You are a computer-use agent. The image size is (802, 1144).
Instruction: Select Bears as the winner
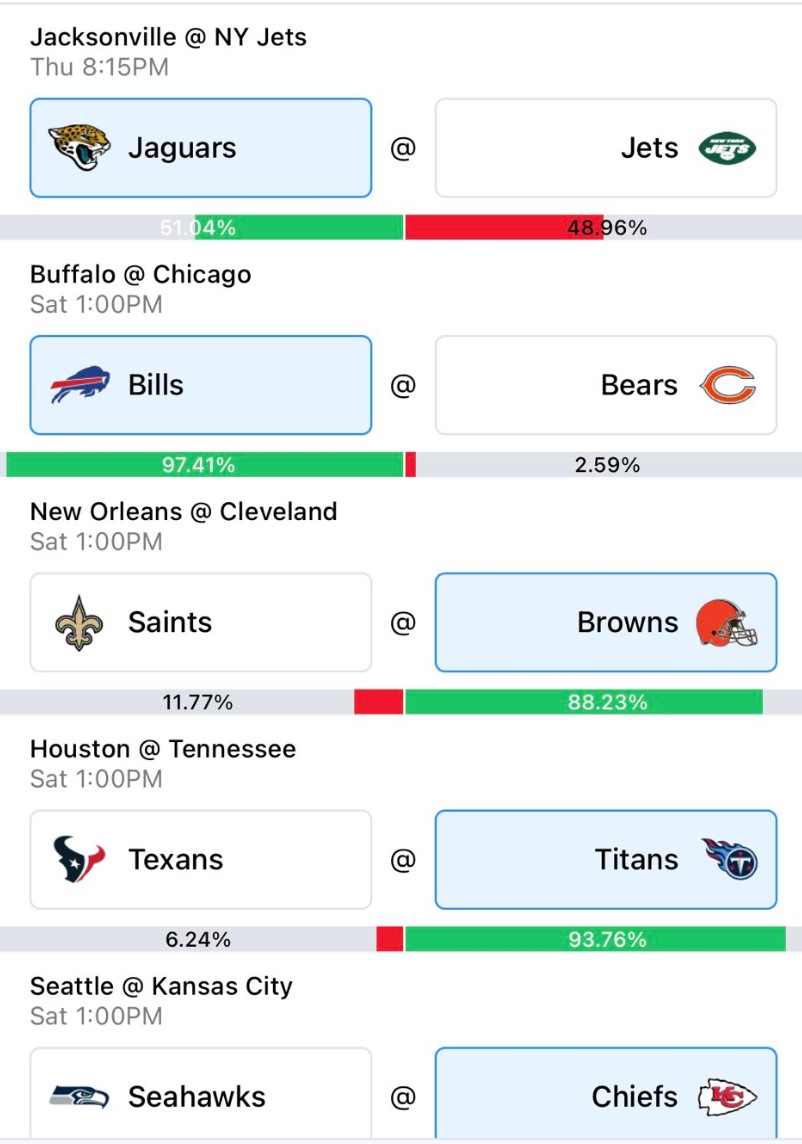[x=606, y=385]
